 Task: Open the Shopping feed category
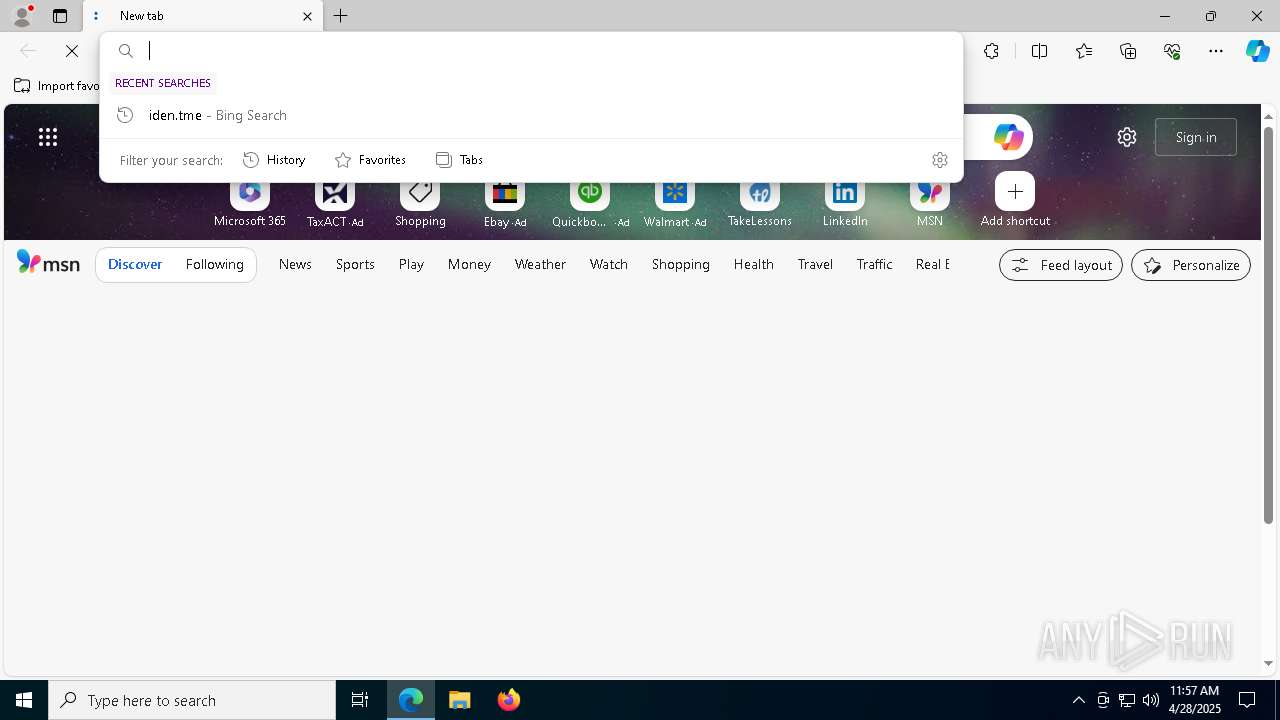point(681,264)
